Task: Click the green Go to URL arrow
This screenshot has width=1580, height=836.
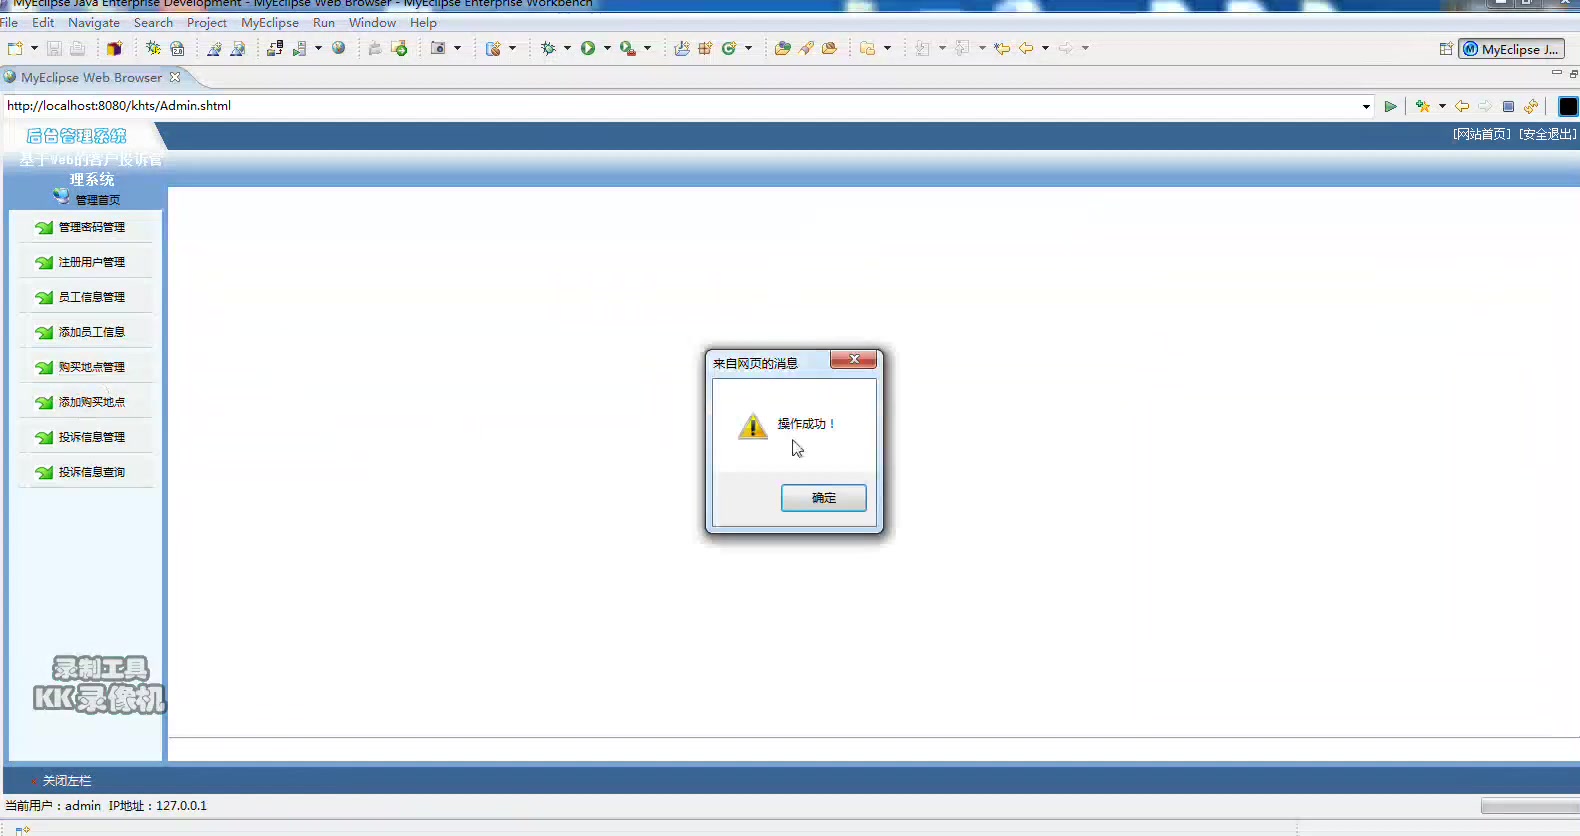Action: coord(1390,106)
